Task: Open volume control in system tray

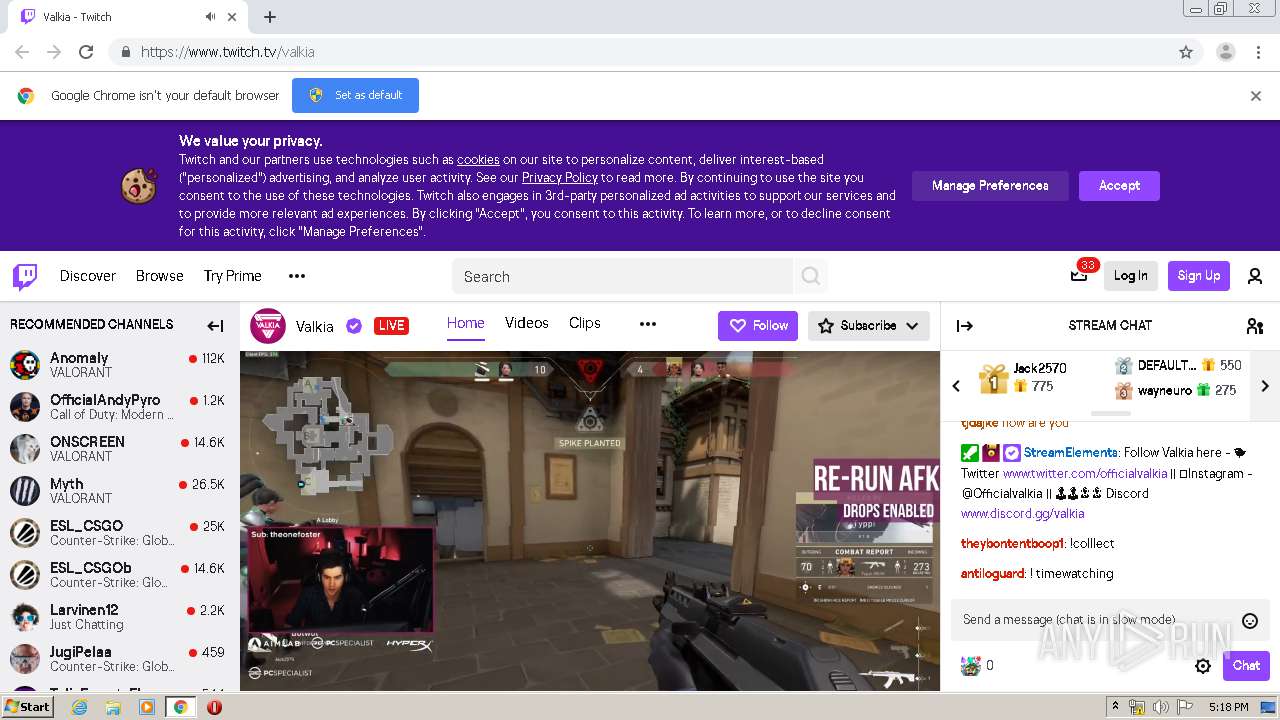Action: 1161,707
